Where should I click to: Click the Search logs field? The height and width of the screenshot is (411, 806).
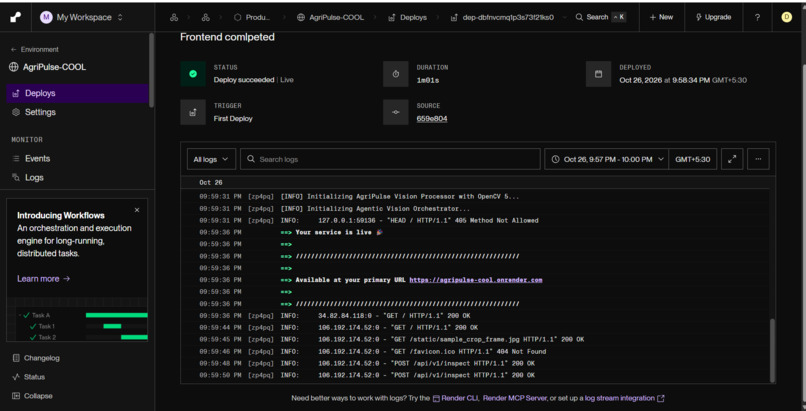pyautogui.click(x=390, y=159)
